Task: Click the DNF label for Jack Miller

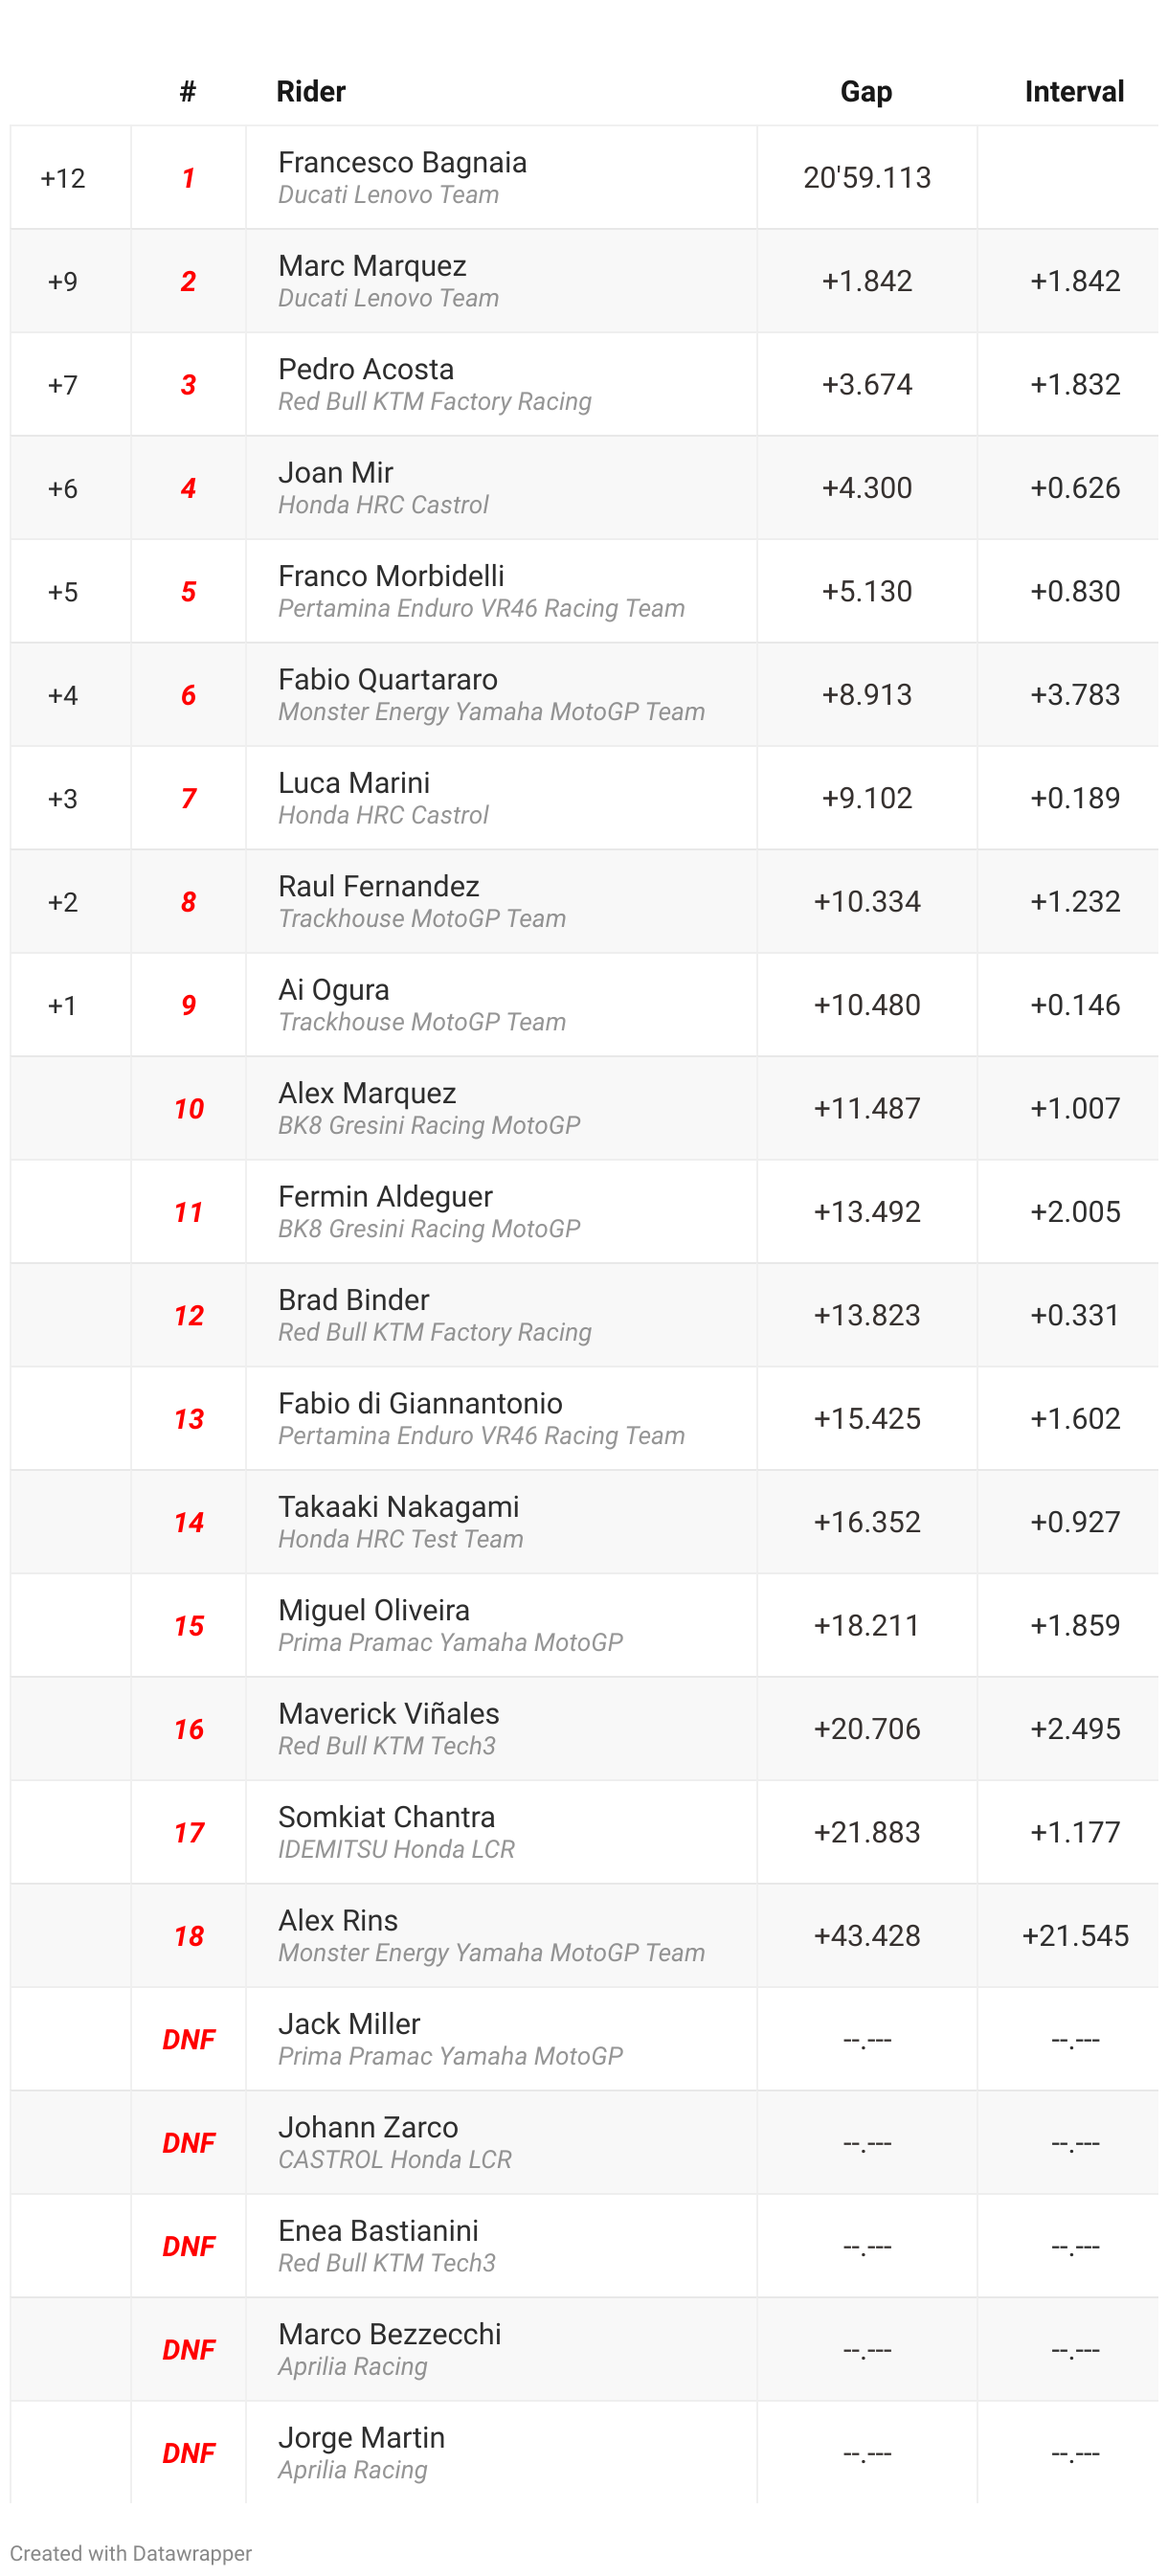Action: (x=188, y=2039)
